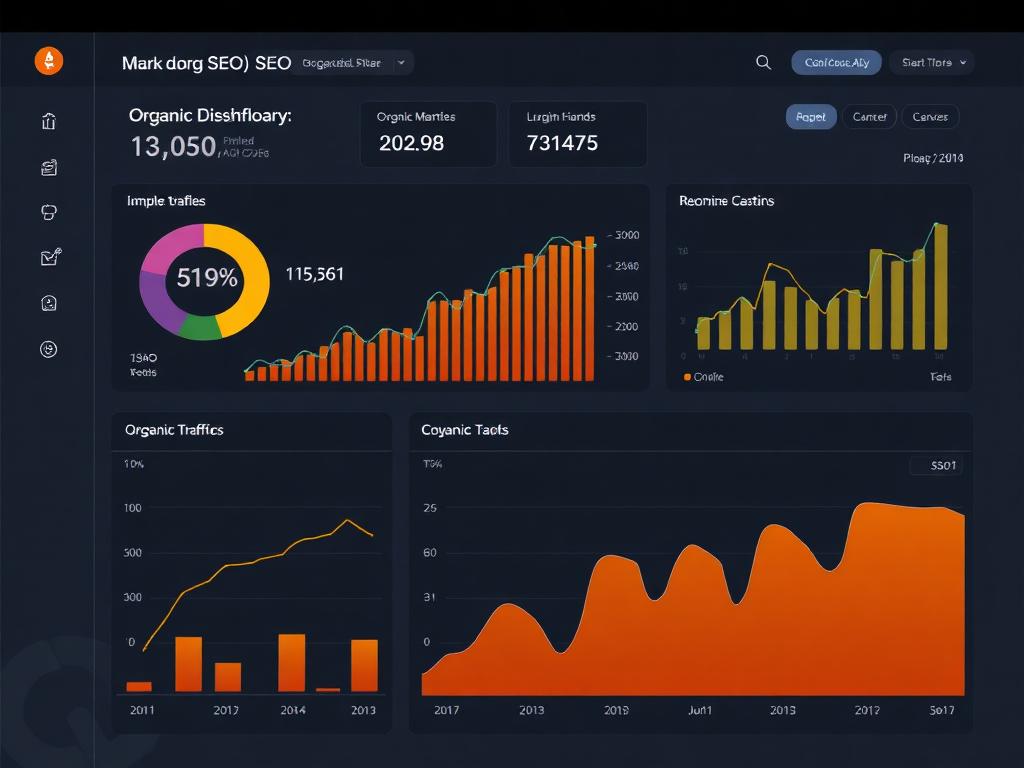Open the edit checkbox-with-pencil sidebar icon
The width and height of the screenshot is (1024, 768).
pyautogui.click(x=50, y=257)
